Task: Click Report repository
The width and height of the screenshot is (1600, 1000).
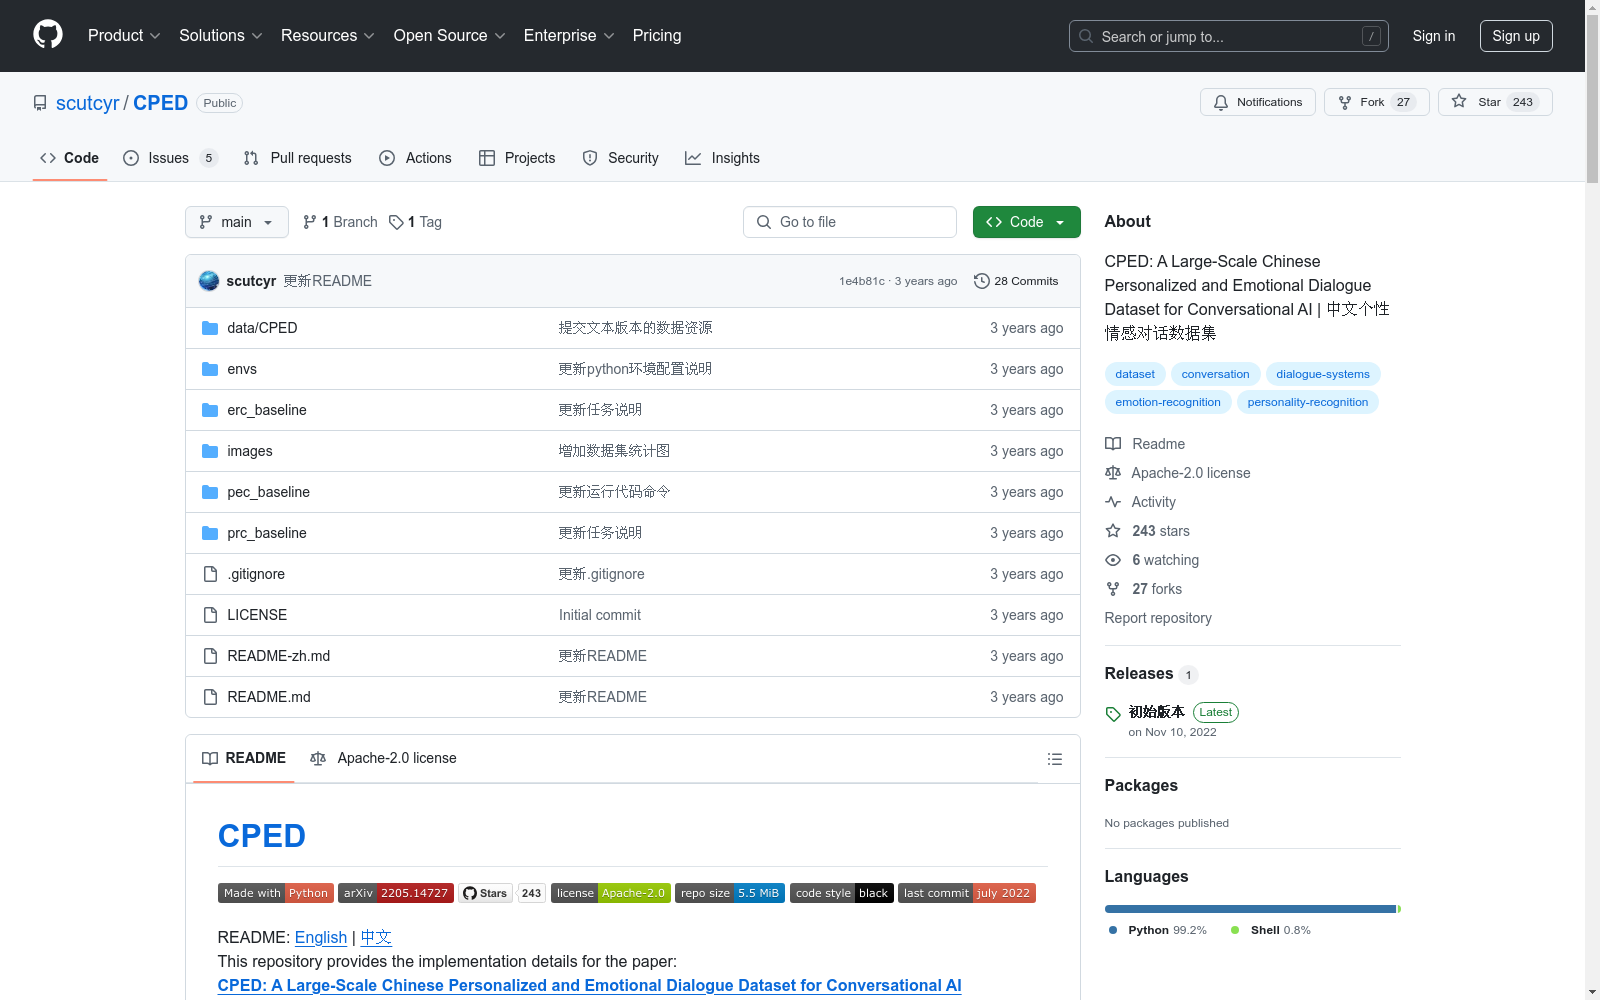Action: click(1158, 618)
